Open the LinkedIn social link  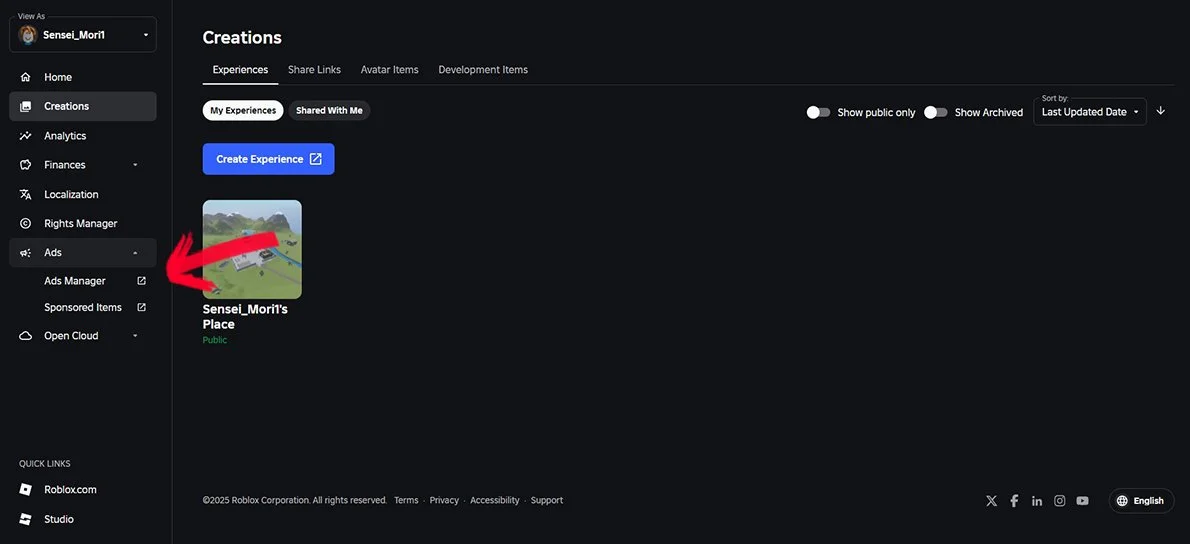coord(1037,501)
